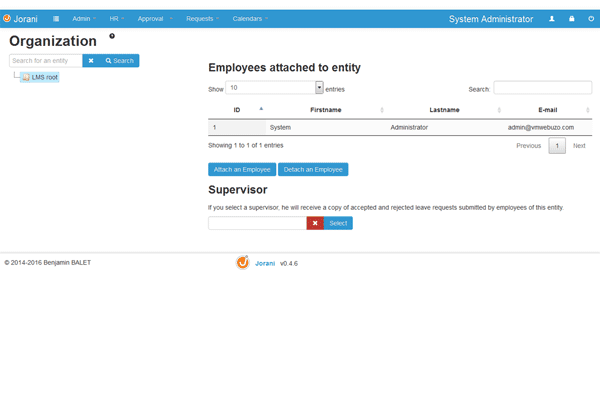Click the Jorani link in footer
Screen dimensions: 600x400
pos(263,263)
